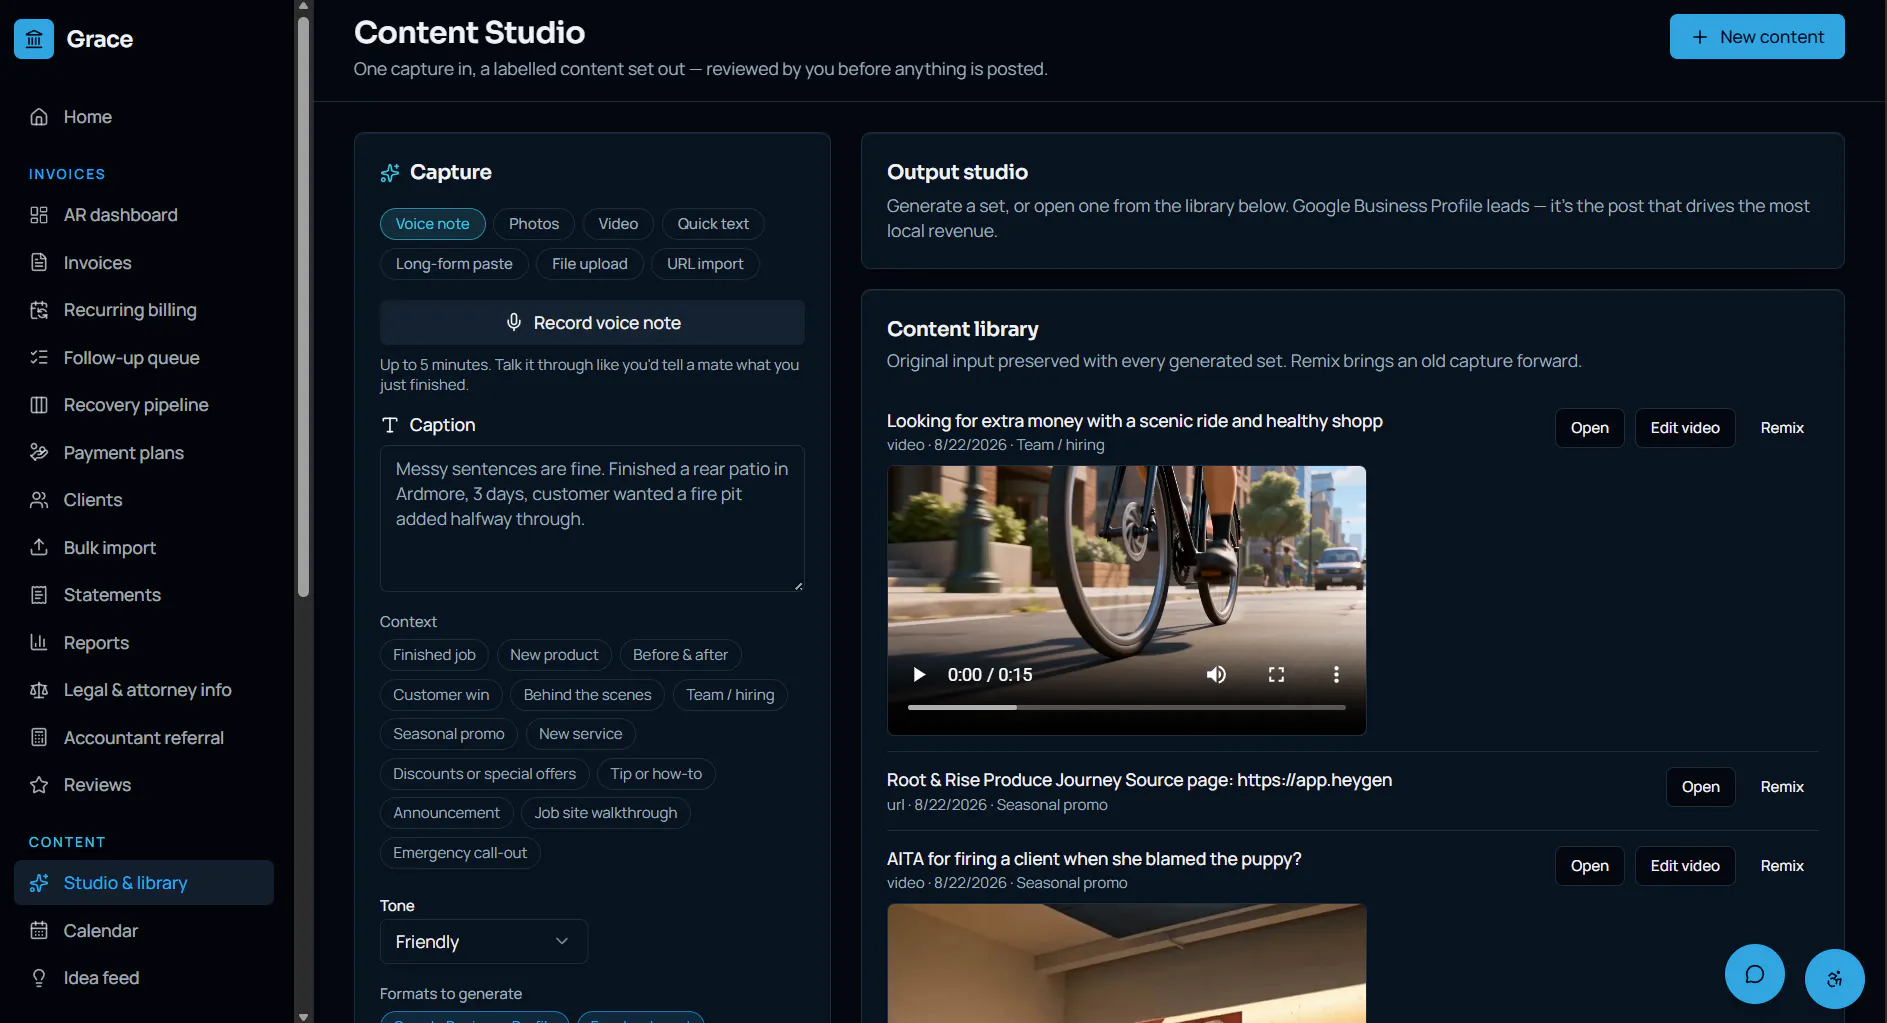Select the File upload capture type
The image size is (1887, 1023).
point(590,264)
